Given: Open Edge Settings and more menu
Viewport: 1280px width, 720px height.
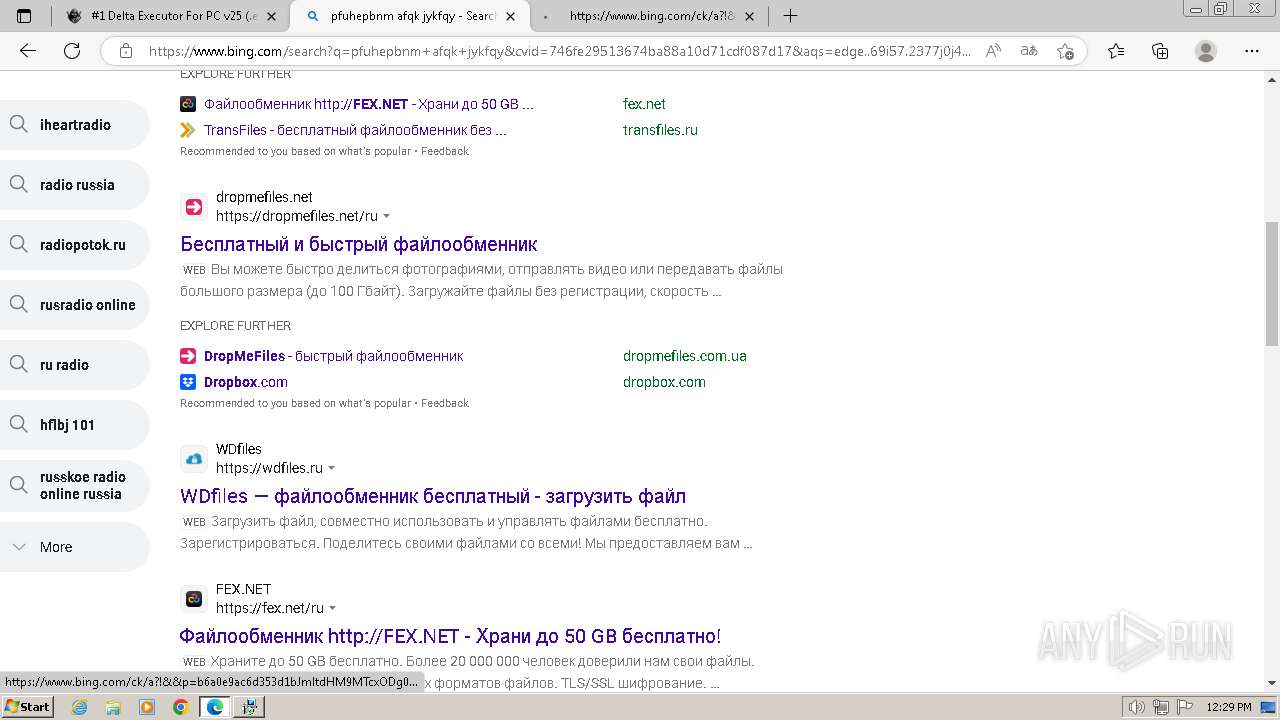Looking at the screenshot, I should tap(1252, 51).
